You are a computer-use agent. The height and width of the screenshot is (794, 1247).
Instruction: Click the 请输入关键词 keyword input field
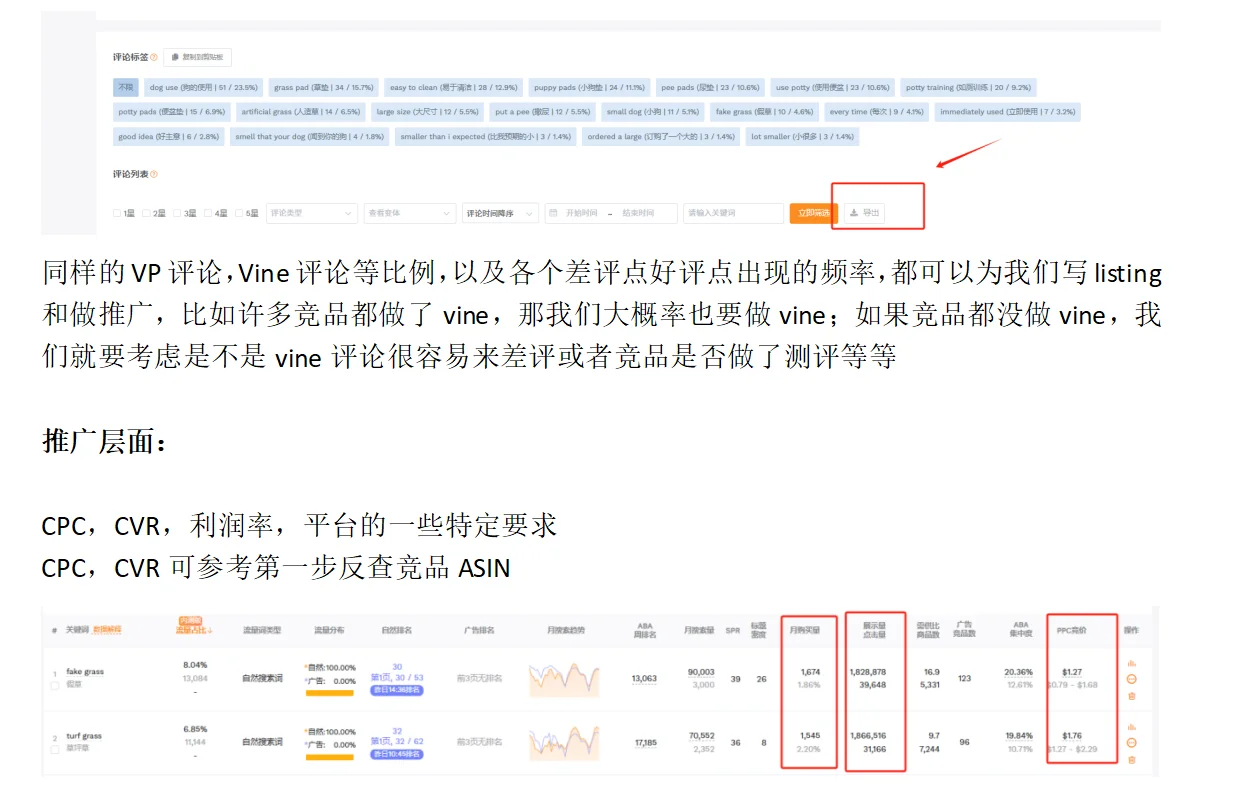[733, 212]
